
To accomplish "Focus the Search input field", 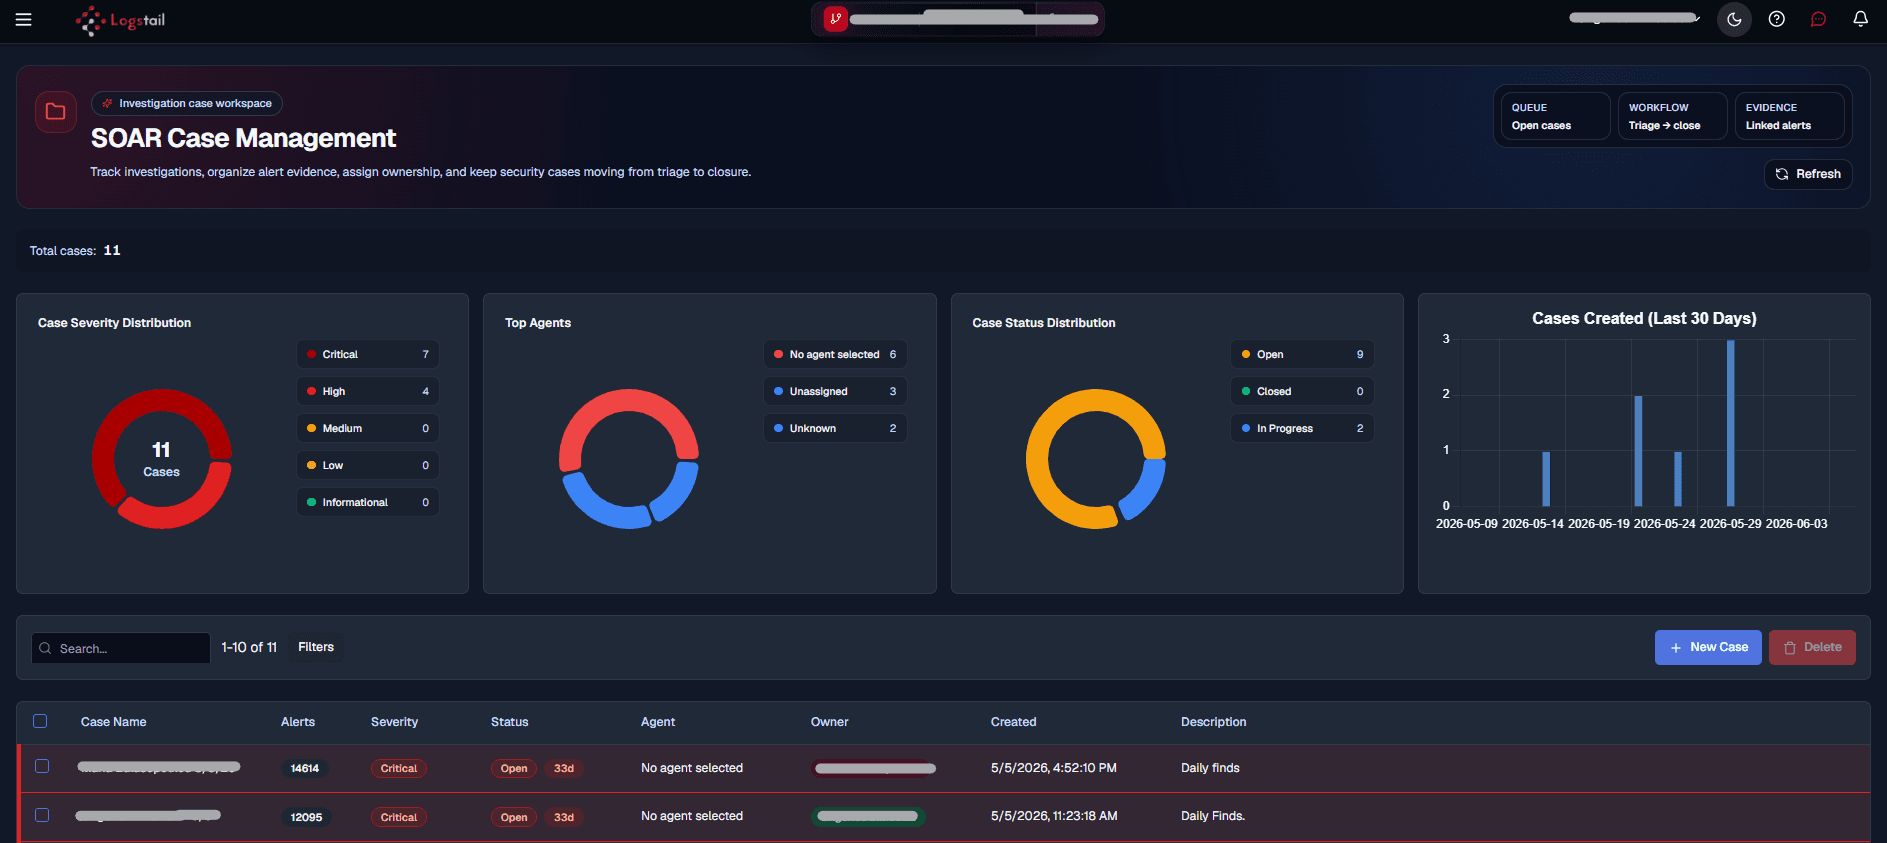I will pyautogui.click(x=121, y=648).
